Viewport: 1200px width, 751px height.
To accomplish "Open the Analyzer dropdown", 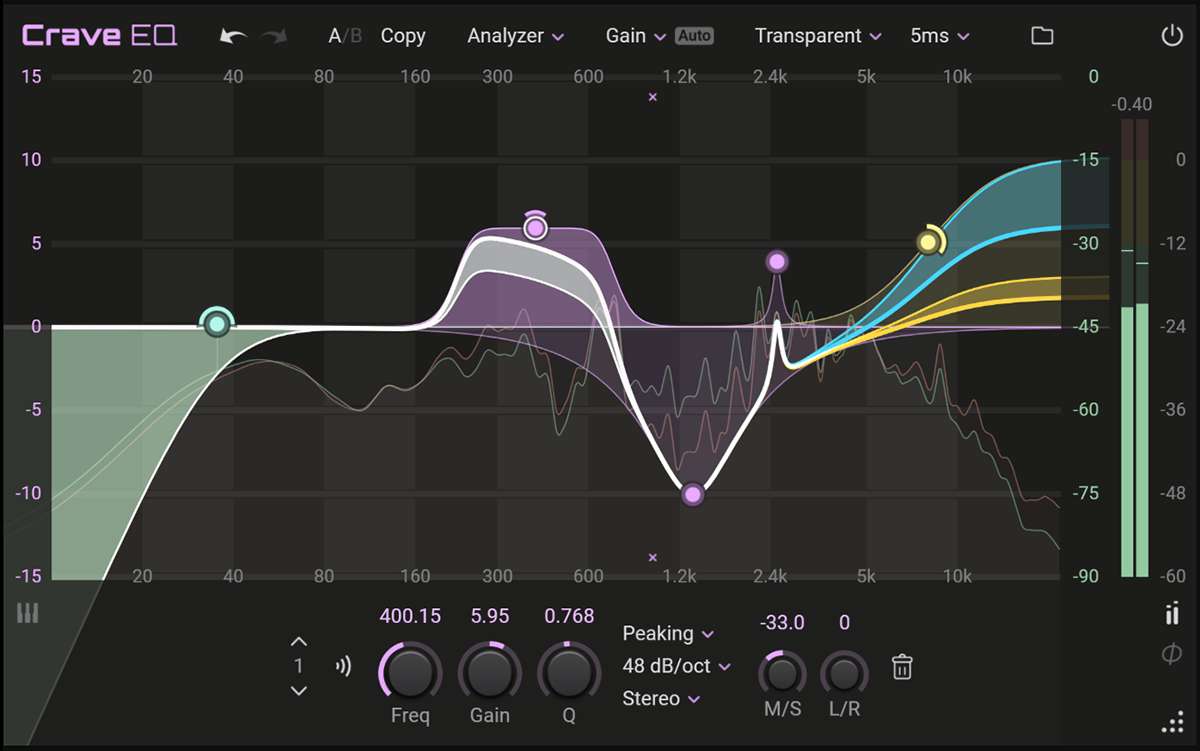I will [515, 36].
